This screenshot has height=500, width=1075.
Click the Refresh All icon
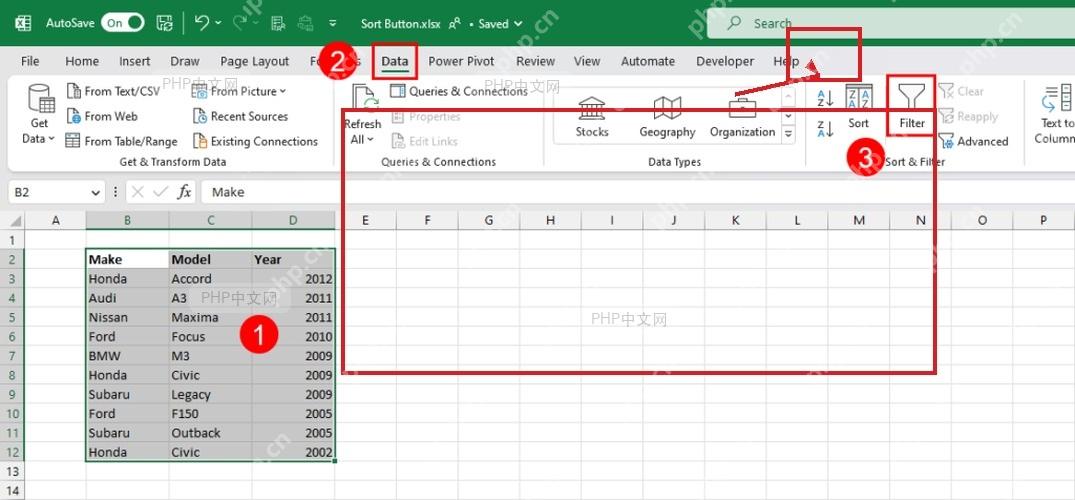point(366,100)
